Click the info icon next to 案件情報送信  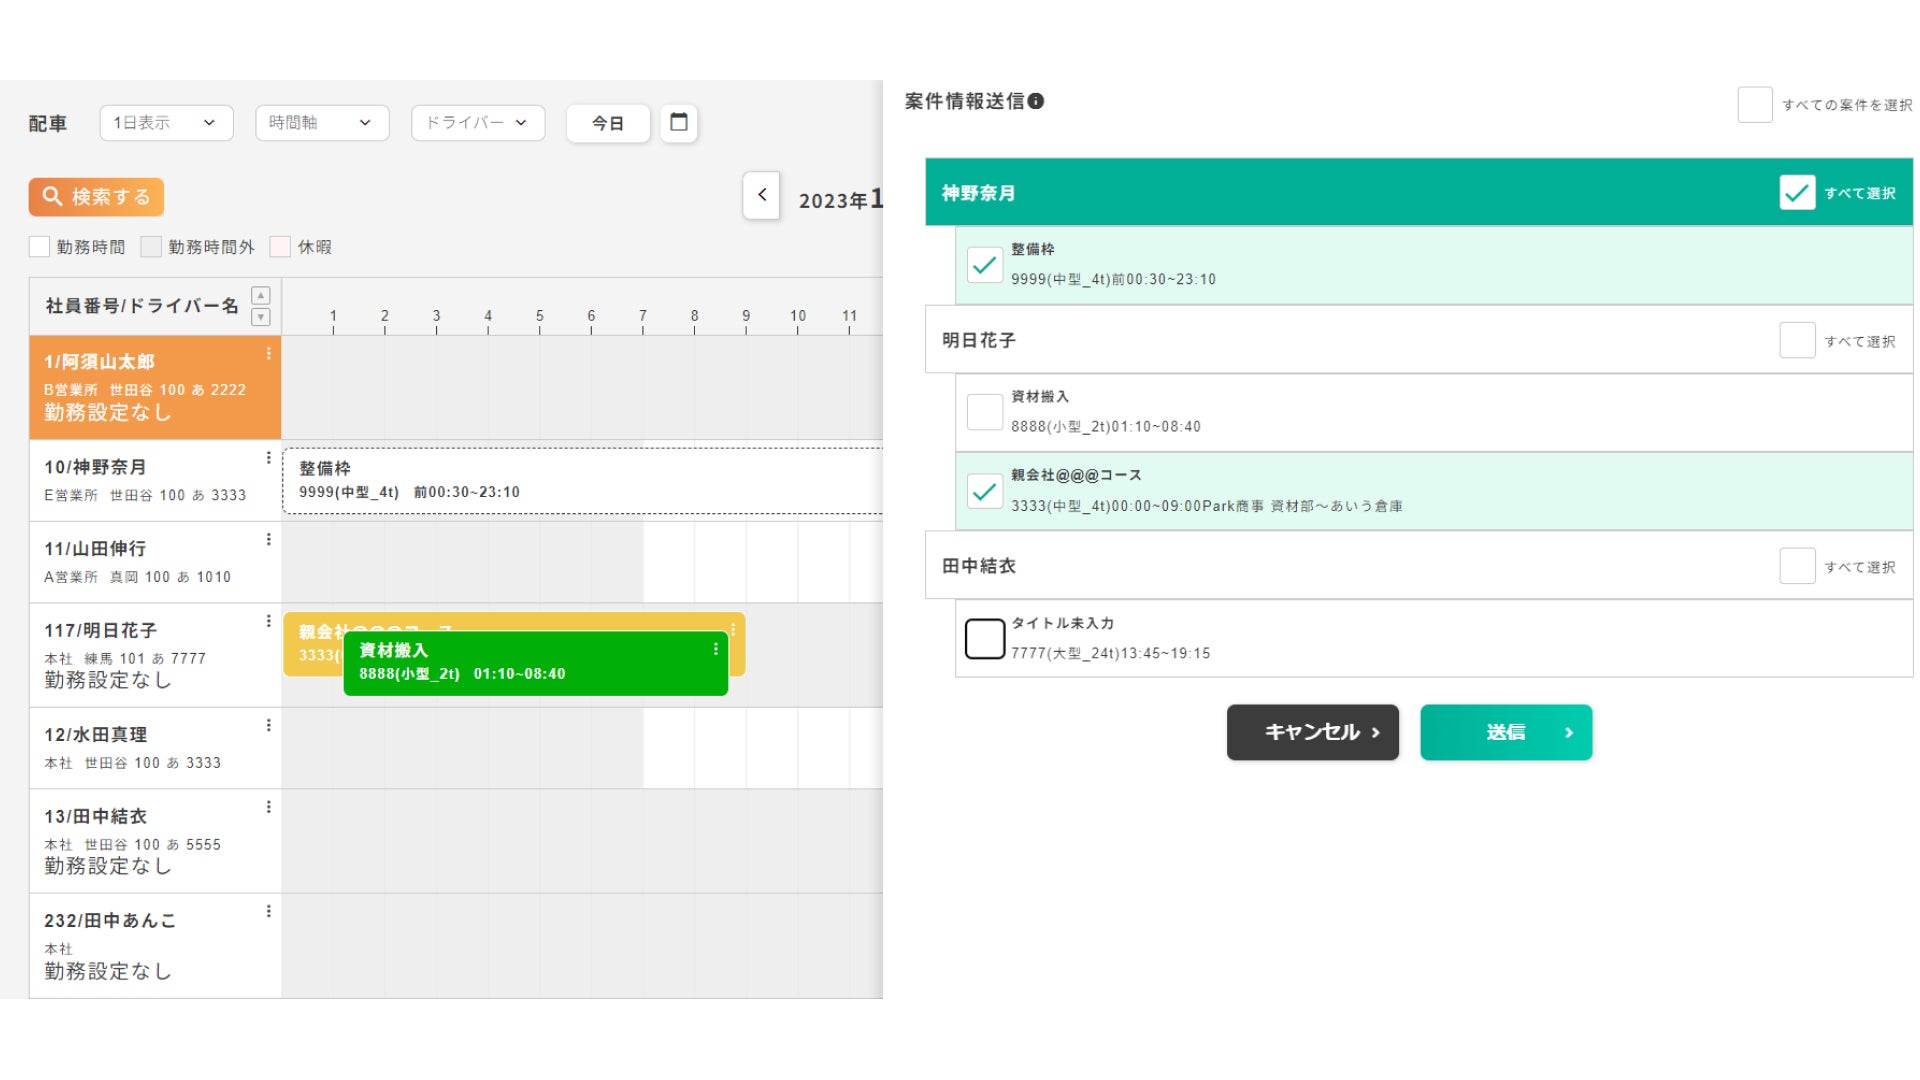[x=1036, y=101]
